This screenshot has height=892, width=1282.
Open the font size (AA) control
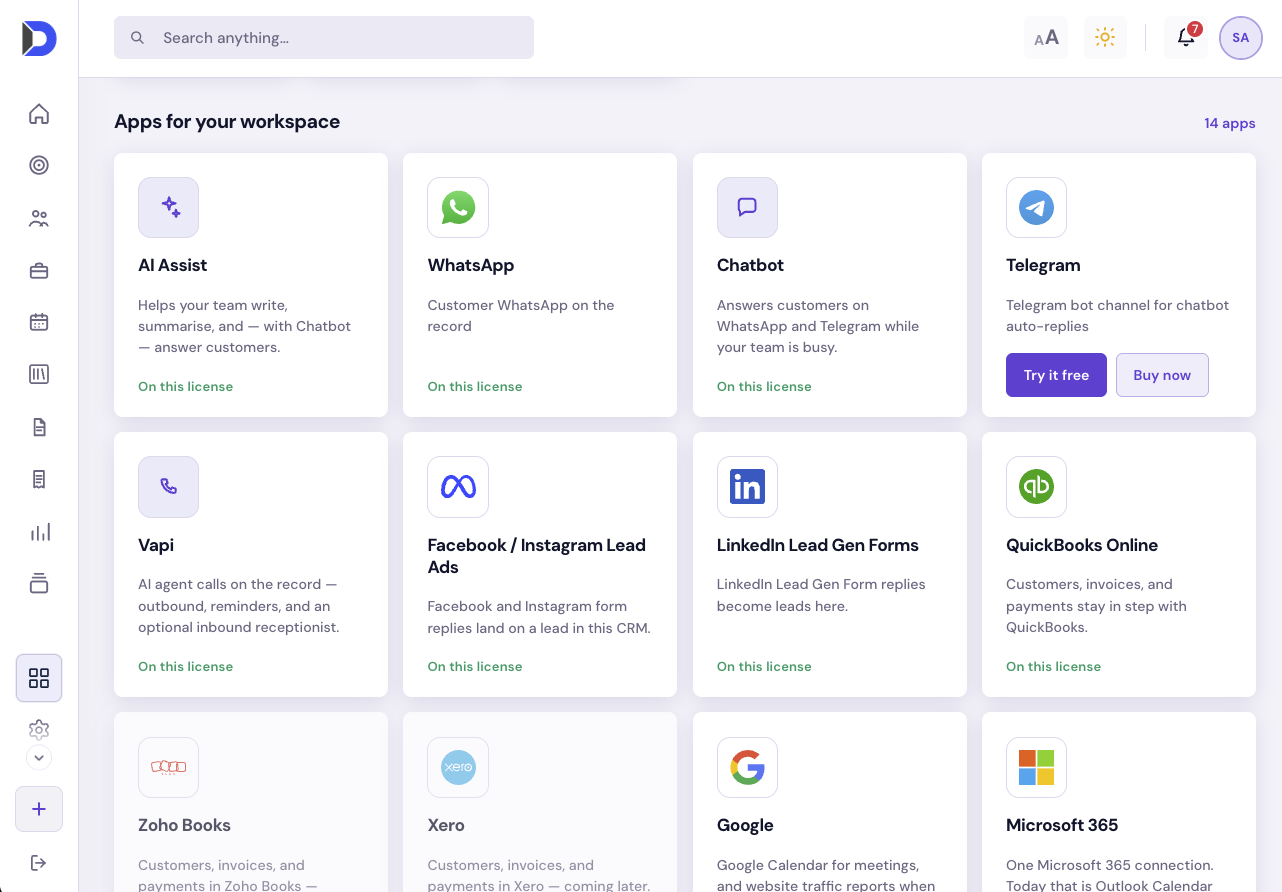(1046, 38)
